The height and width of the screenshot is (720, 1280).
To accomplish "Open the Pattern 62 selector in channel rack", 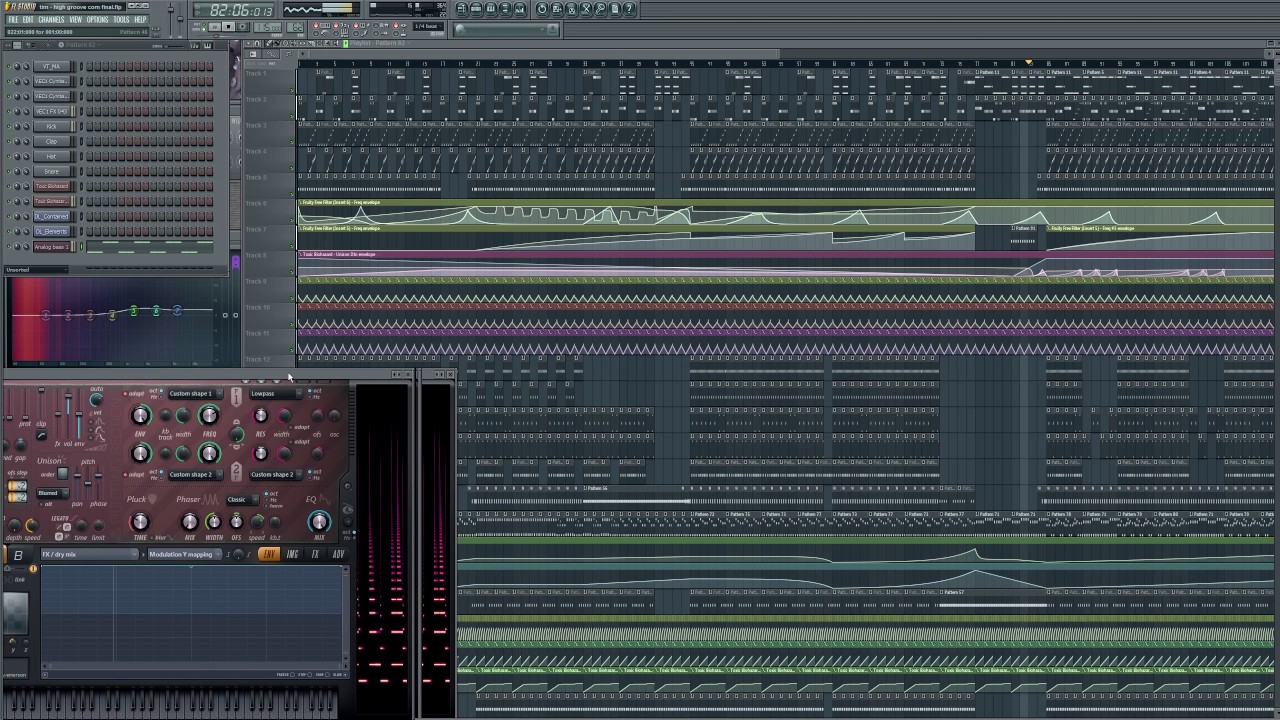I will [x=80, y=45].
